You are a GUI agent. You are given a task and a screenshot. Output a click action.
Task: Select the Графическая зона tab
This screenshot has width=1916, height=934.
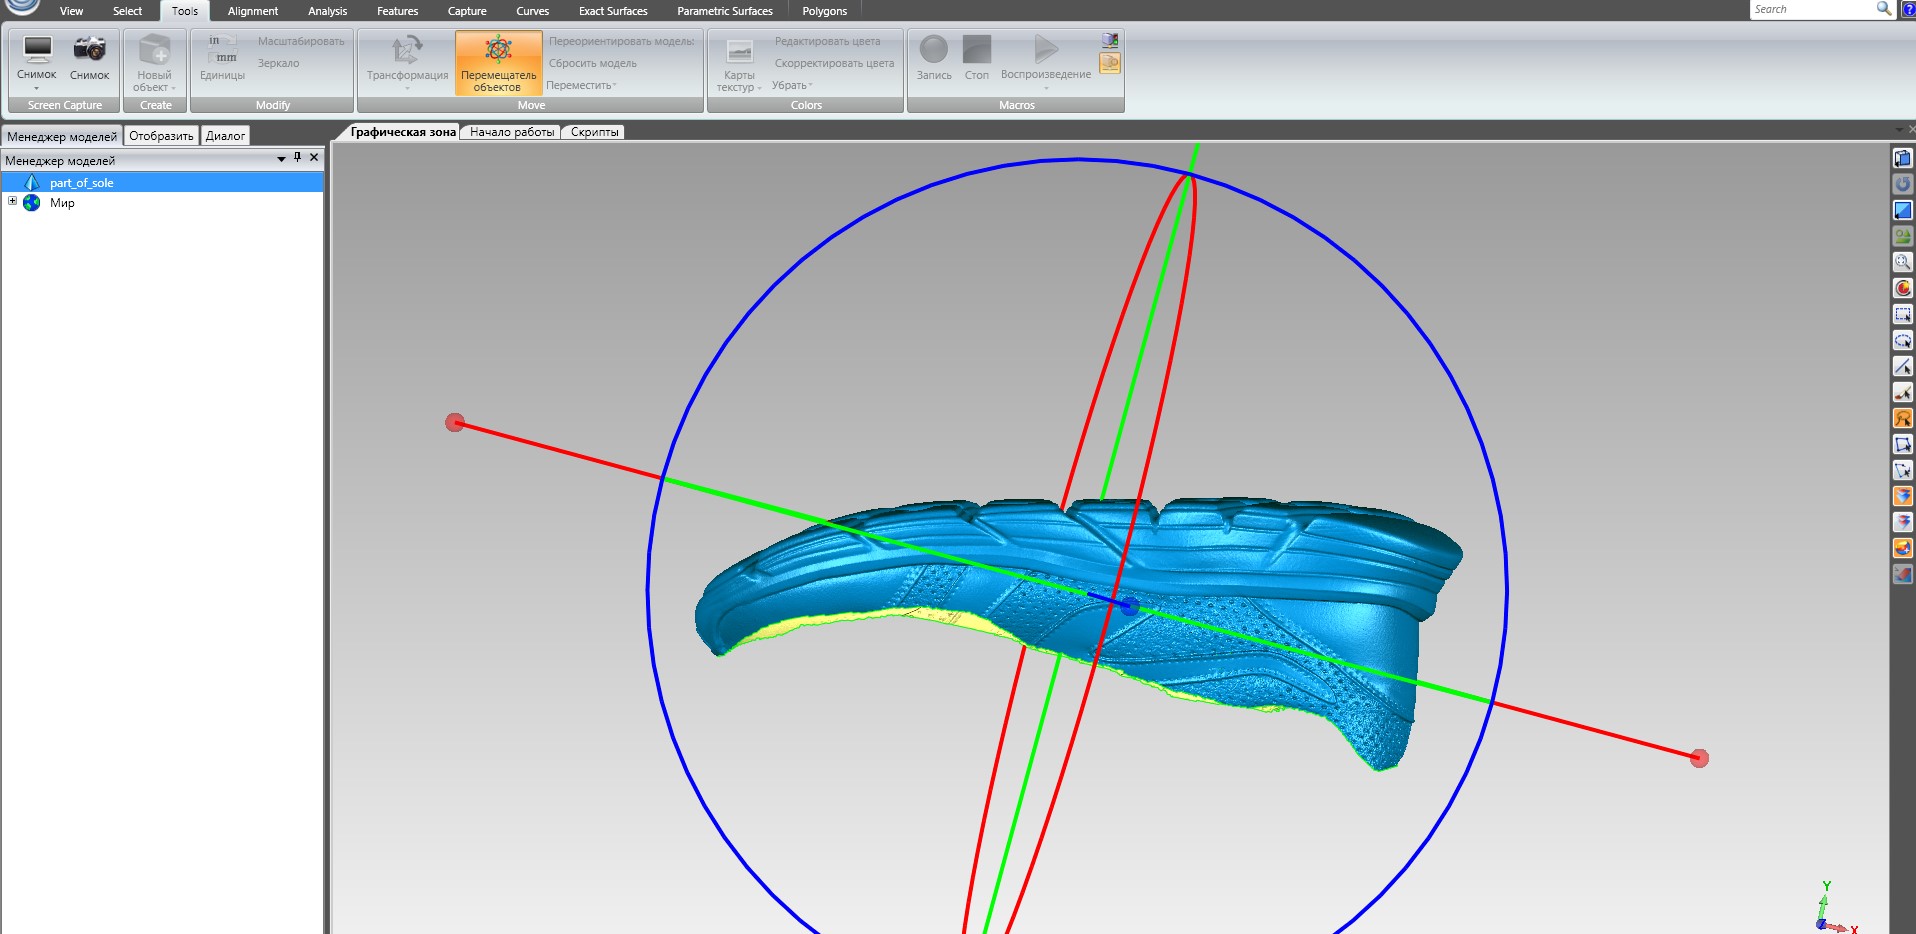(x=403, y=132)
